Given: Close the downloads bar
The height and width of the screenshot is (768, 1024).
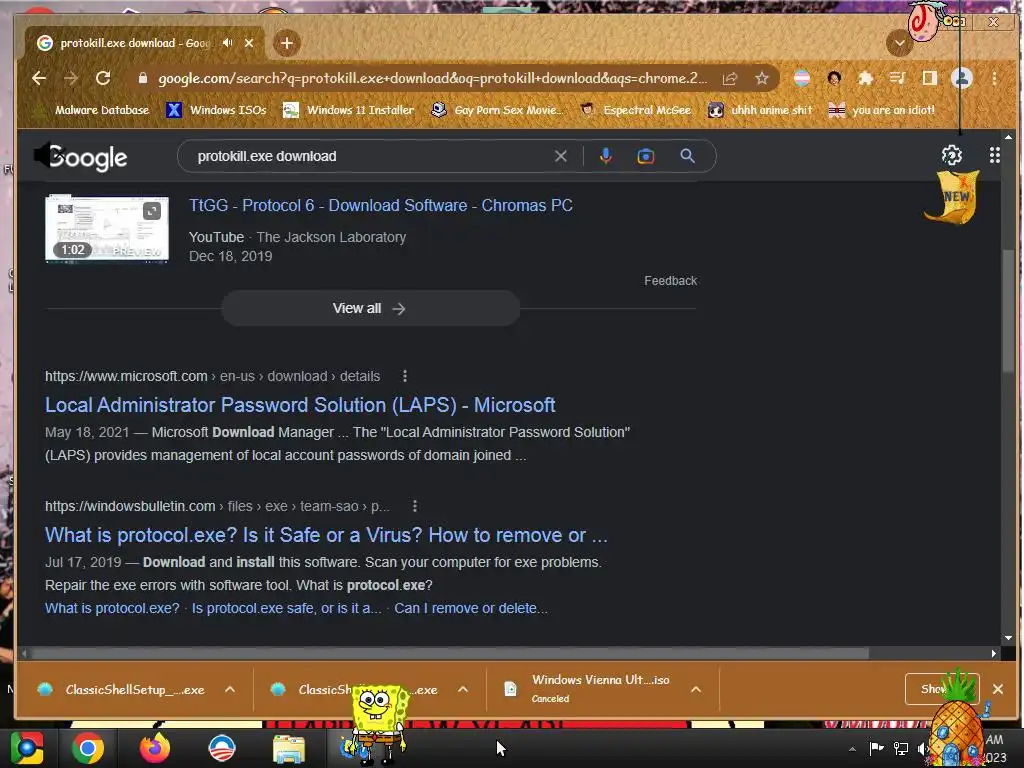Looking at the screenshot, I should pos(997,689).
